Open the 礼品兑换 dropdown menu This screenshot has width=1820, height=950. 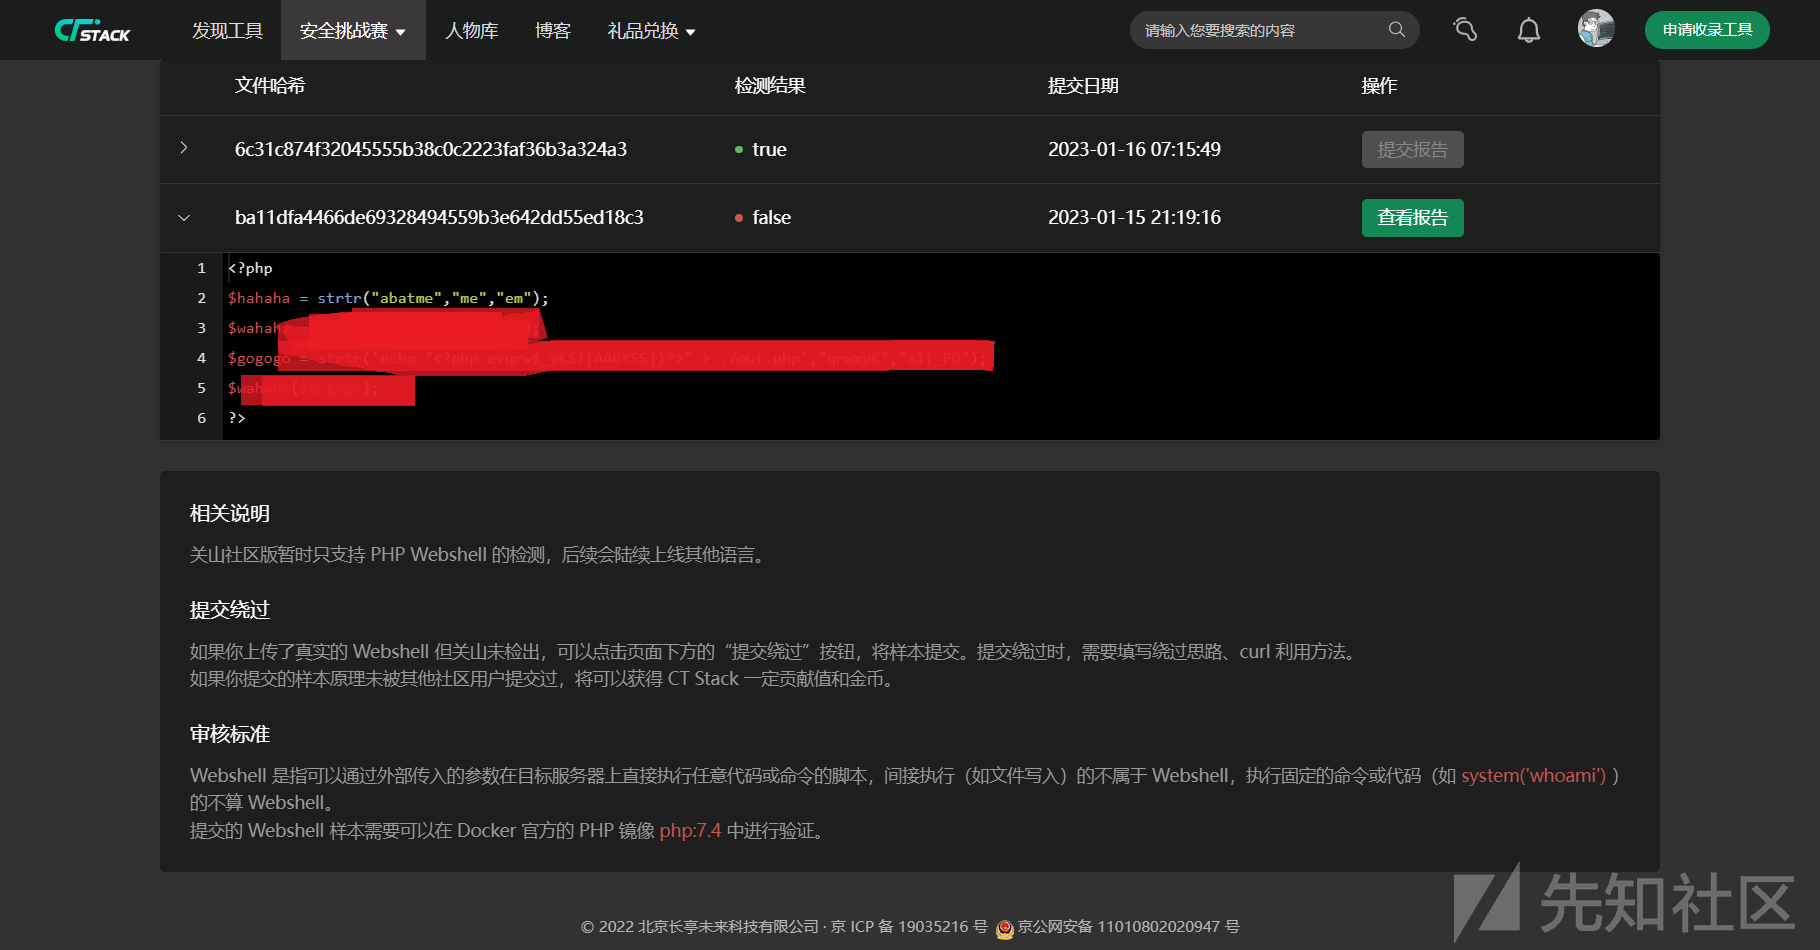tap(651, 30)
